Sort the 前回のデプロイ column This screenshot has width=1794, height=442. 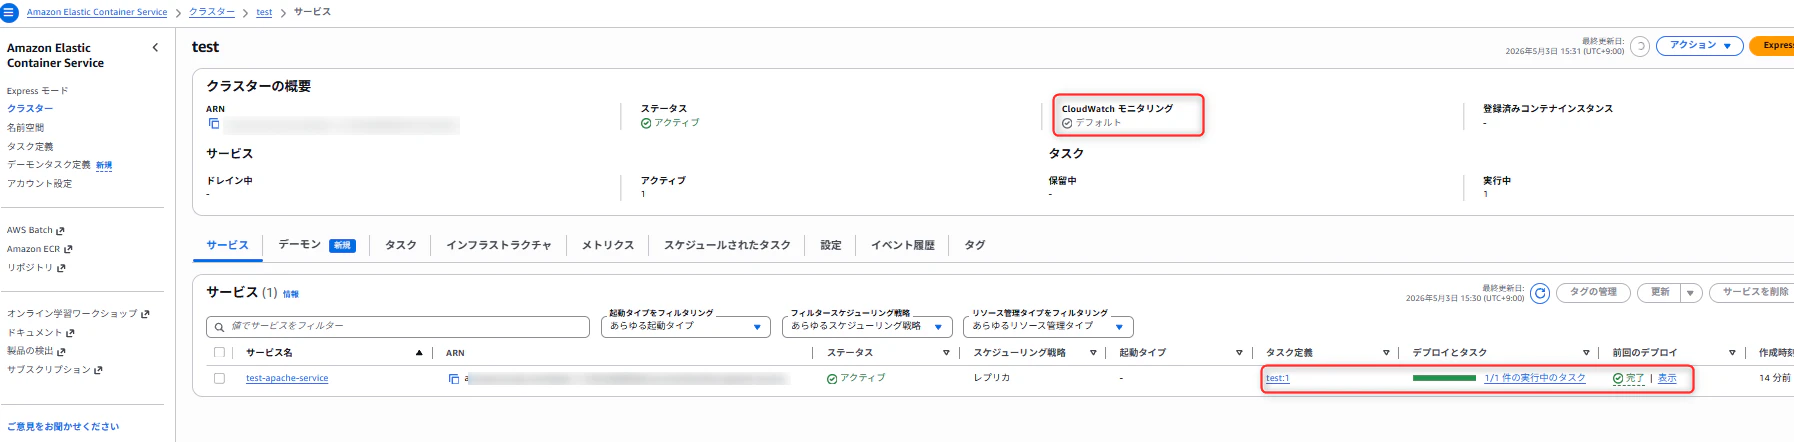click(1732, 353)
